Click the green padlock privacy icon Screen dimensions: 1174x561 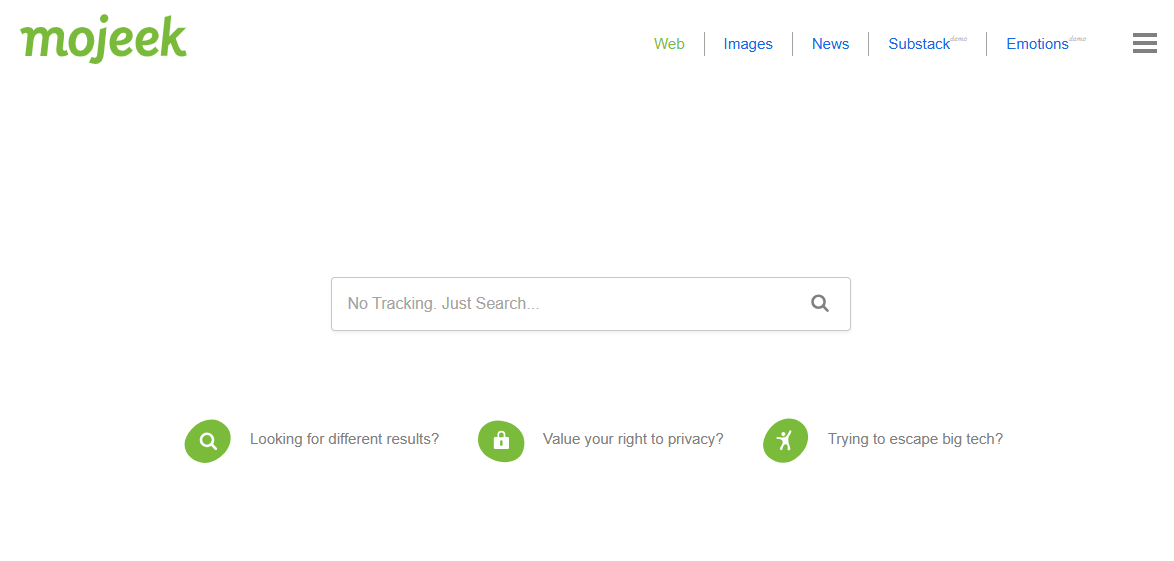501,440
